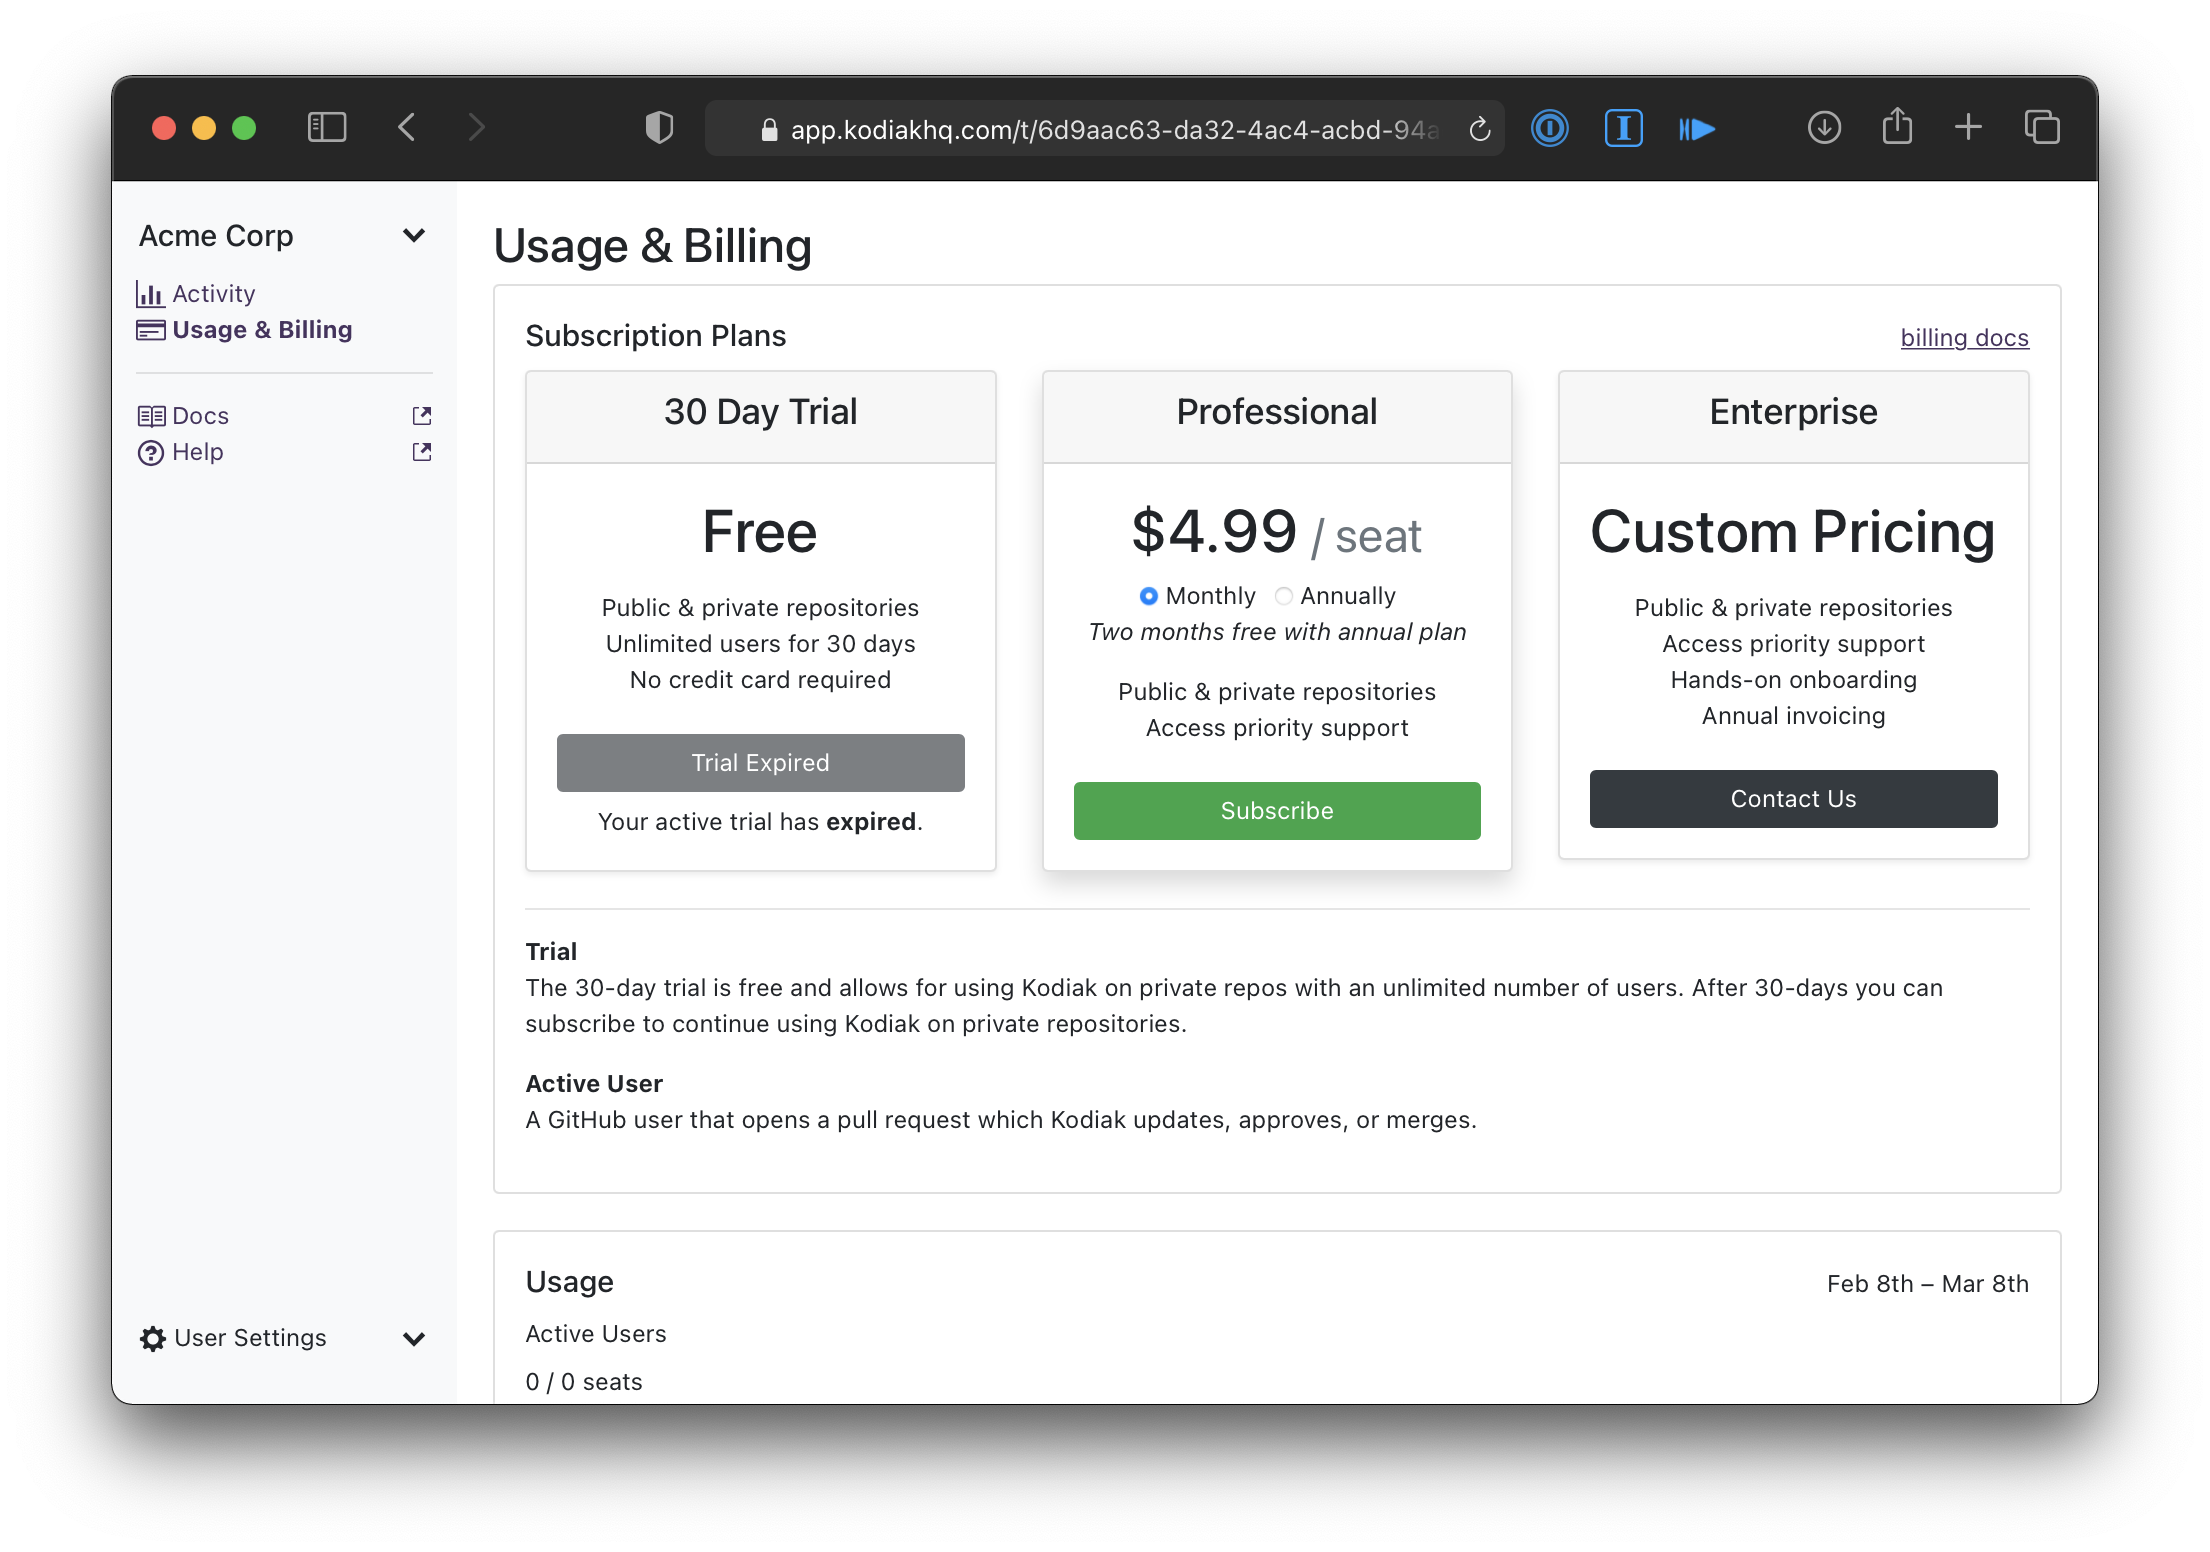Click the share icon in toolbar
This screenshot has height=1552, width=2210.
pyautogui.click(x=1896, y=127)
